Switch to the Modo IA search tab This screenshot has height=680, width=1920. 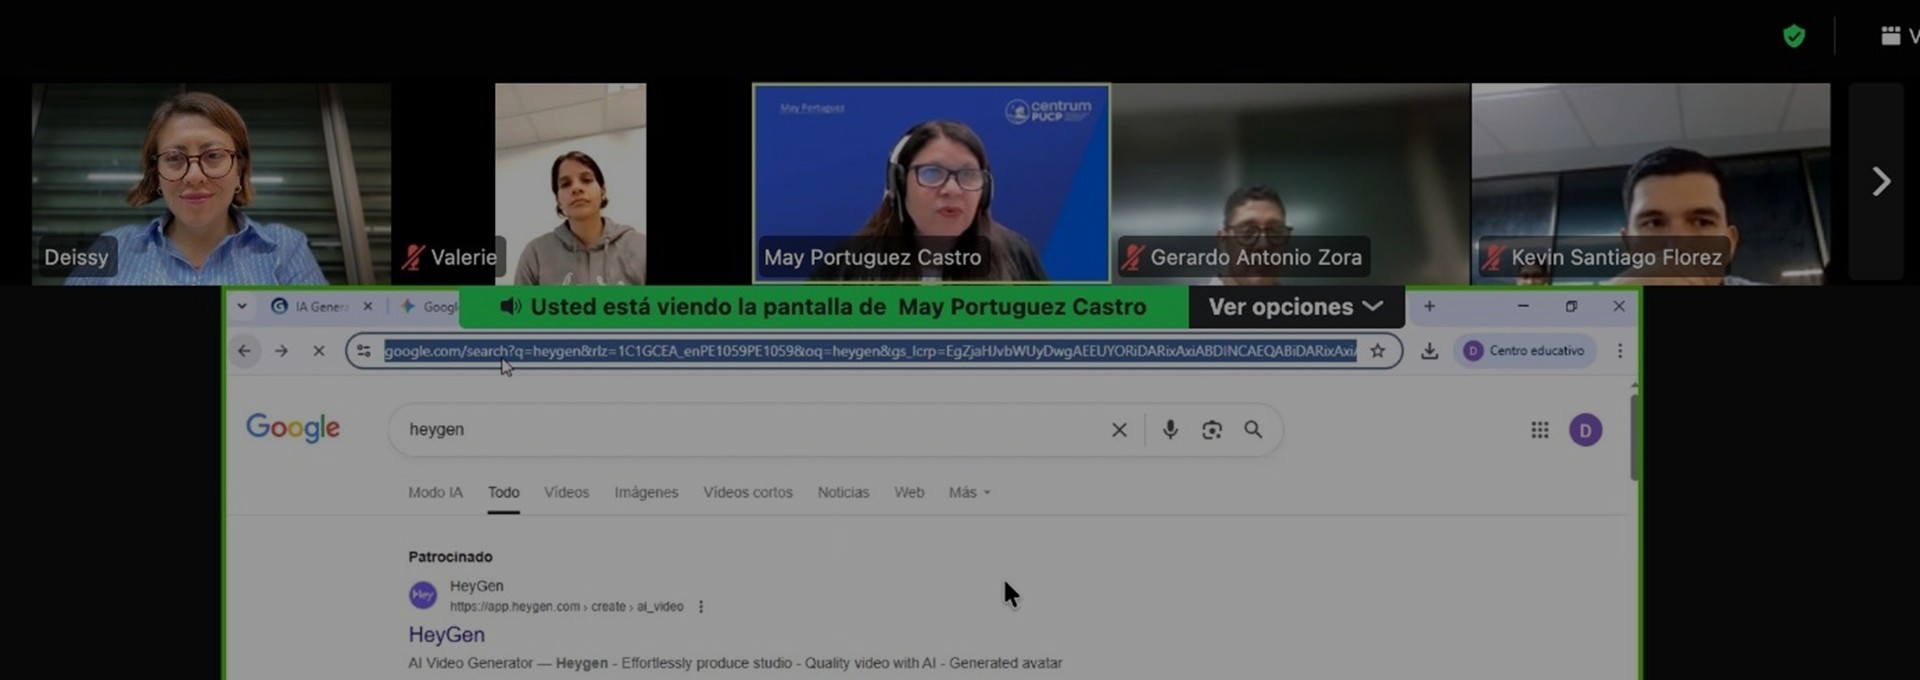(435, 493)
